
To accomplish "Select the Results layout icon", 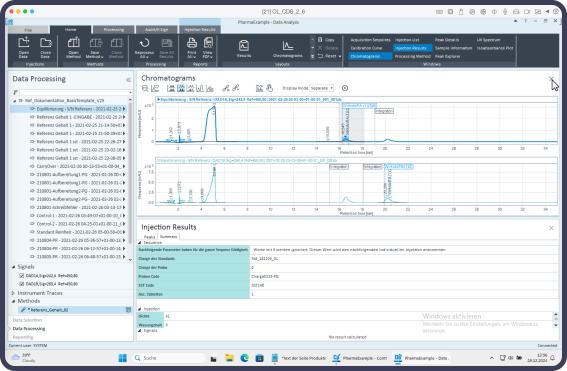I will click(x=244, y=48).
